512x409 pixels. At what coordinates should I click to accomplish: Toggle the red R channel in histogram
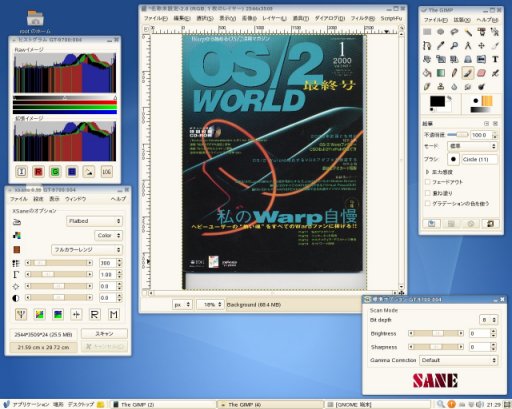click(38, 172)
